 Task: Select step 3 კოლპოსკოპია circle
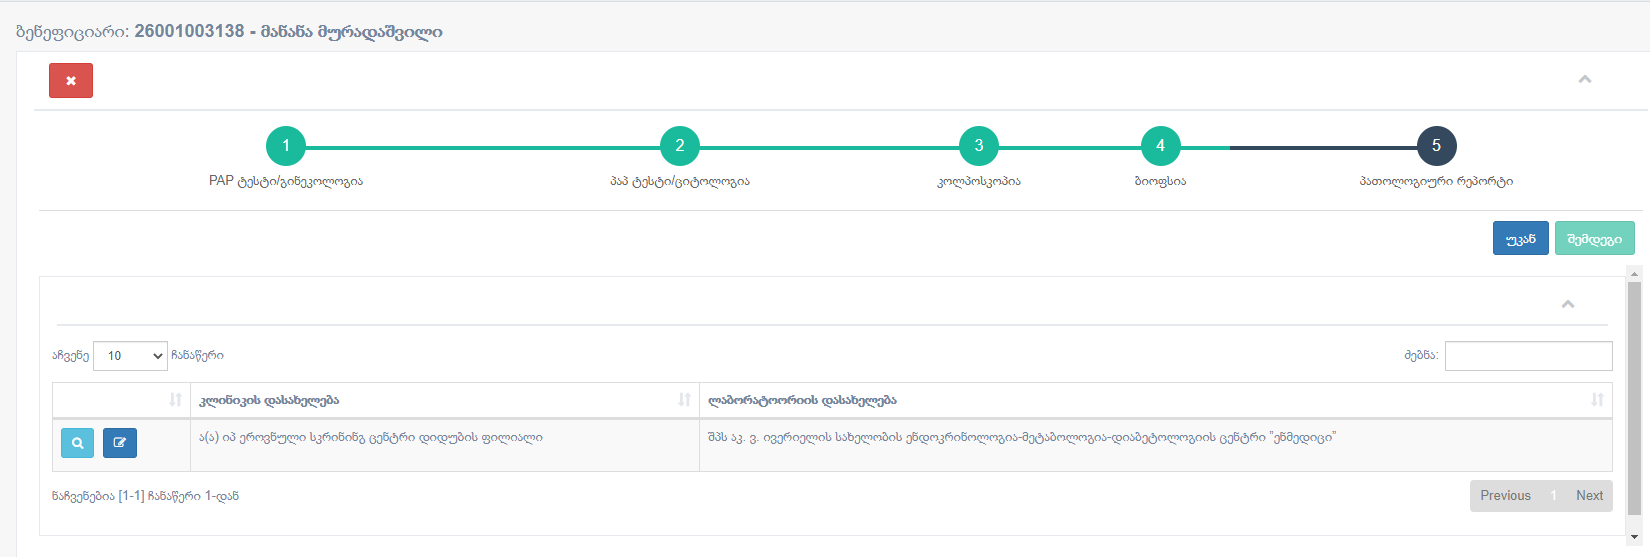(979, 146)
